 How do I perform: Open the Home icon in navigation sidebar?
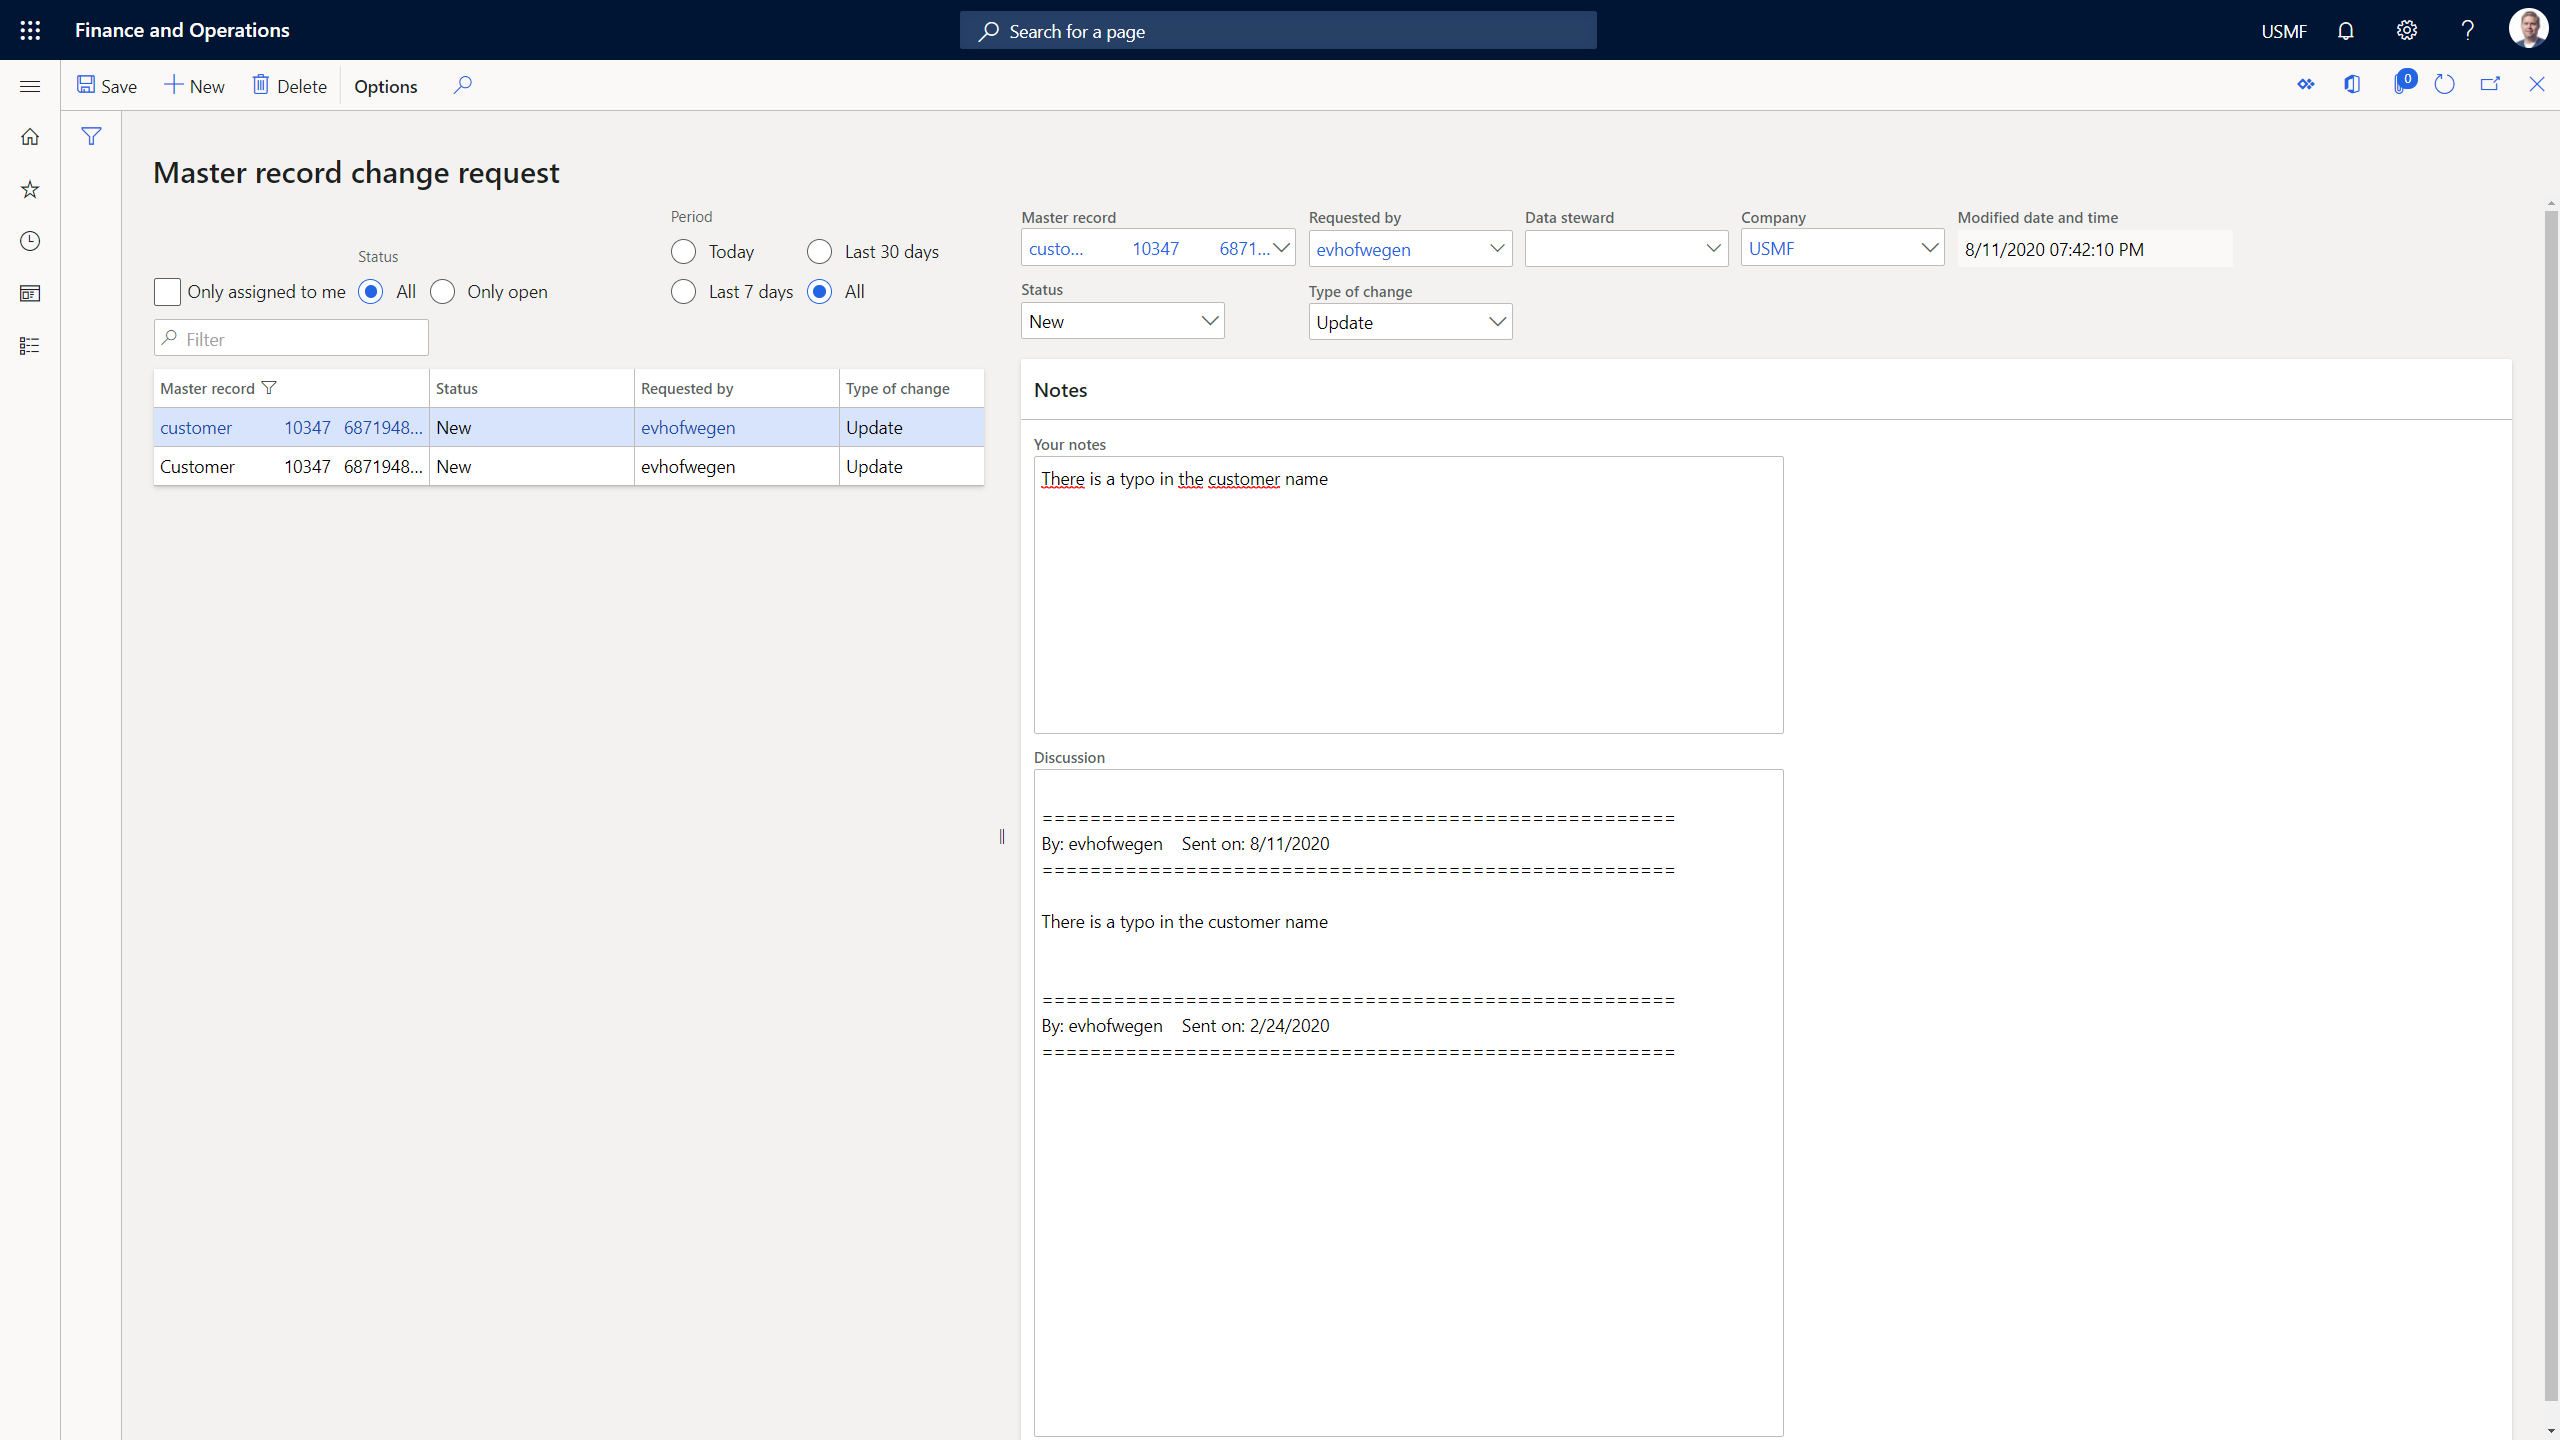pos(30,135)
